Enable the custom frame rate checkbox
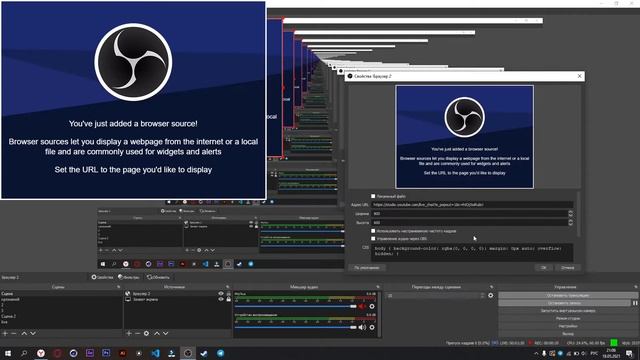The width and height of the screenshot is (640, 360). (373, 231)
